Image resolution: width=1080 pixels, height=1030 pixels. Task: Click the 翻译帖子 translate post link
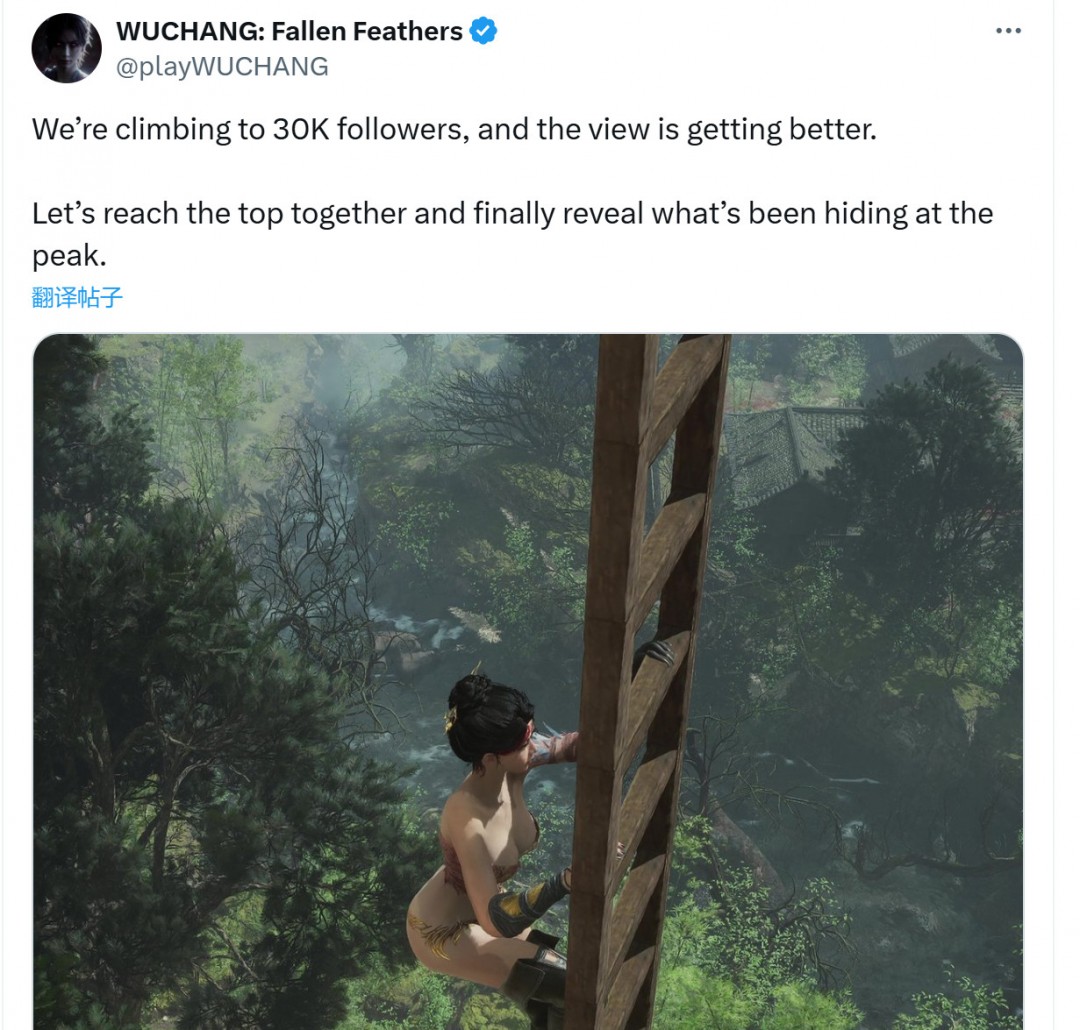[x=77, y=298]
